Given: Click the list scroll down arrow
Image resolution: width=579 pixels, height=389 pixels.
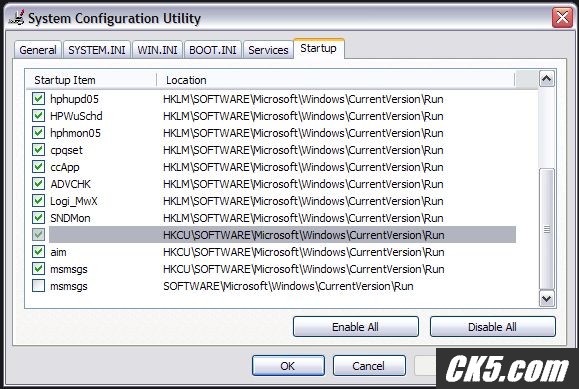Looking at the screenshot, I should (x=547, y=298).
